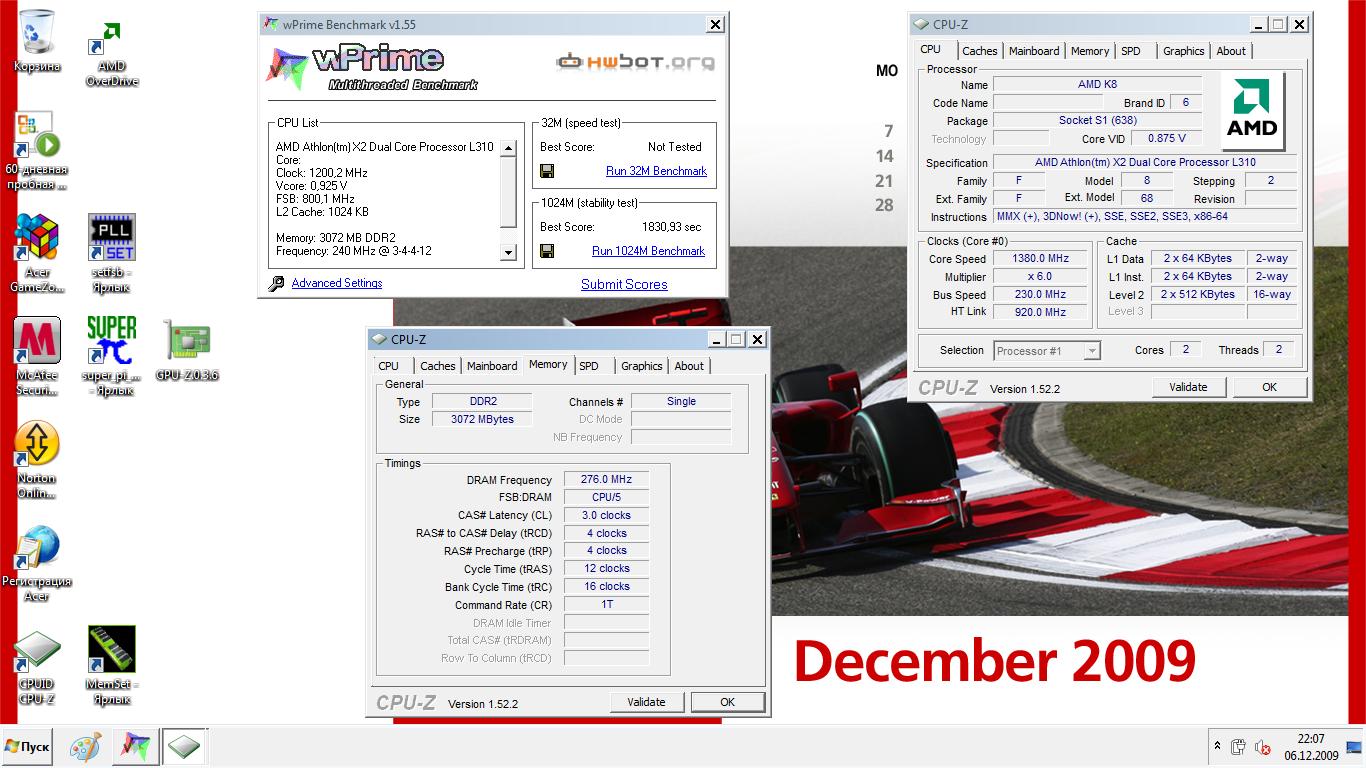Launch MemSet shortcut icon
Viewport: 1366px width, 768px height.
point(112,665)
